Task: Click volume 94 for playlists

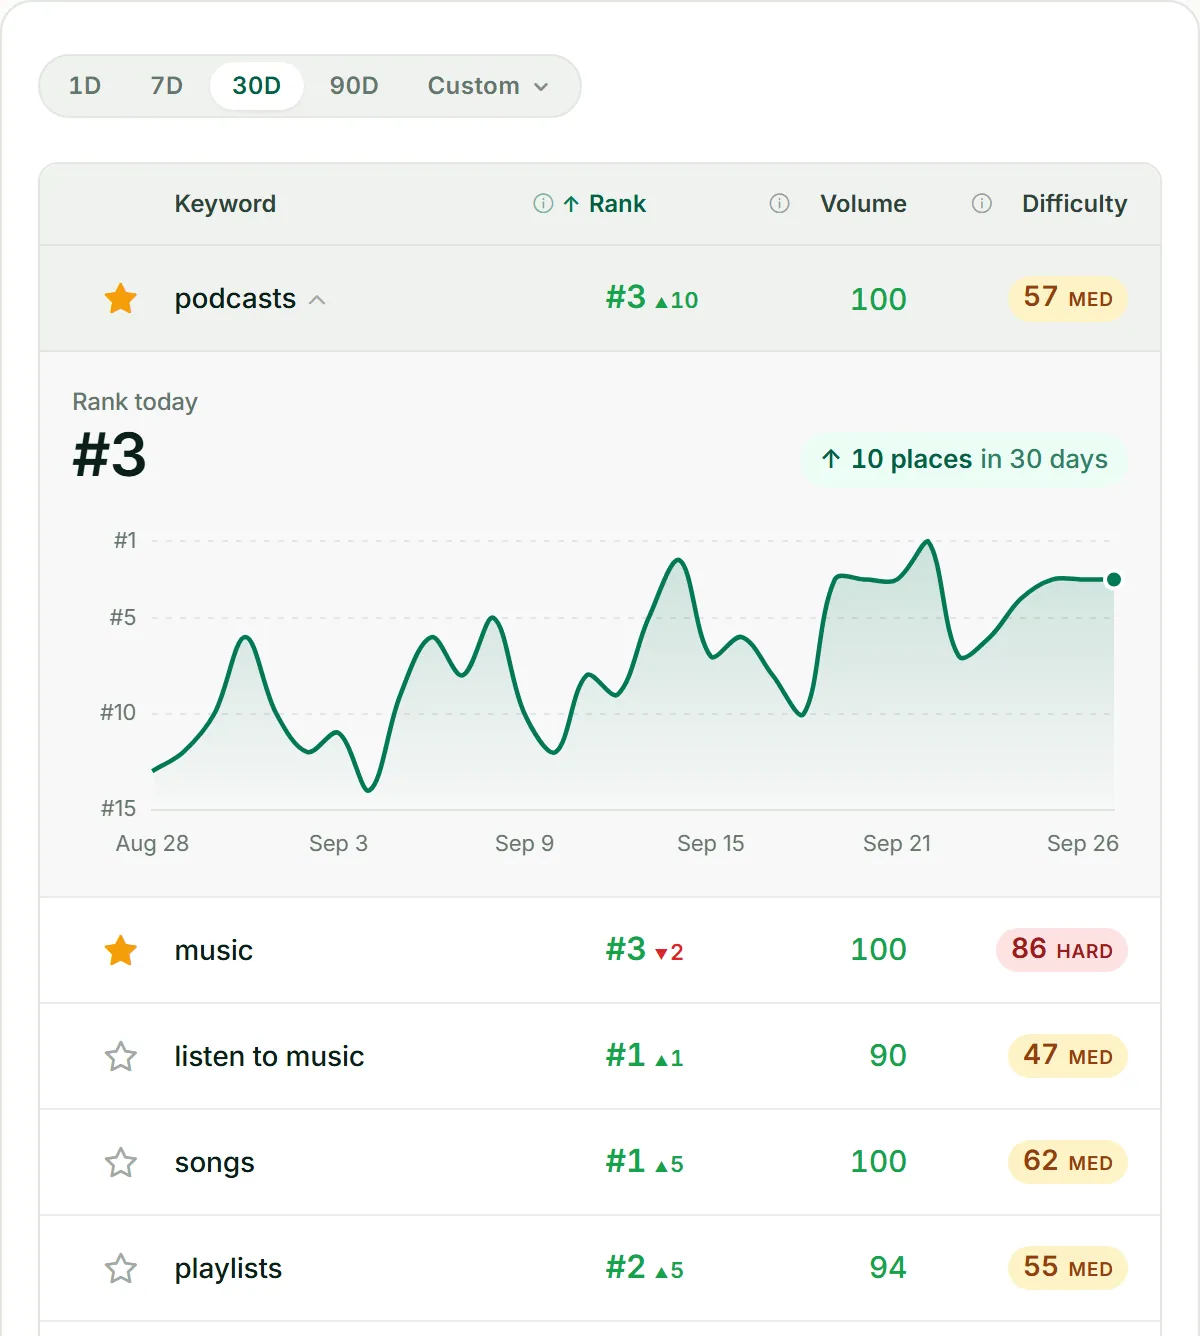Action: (888, 1268)
